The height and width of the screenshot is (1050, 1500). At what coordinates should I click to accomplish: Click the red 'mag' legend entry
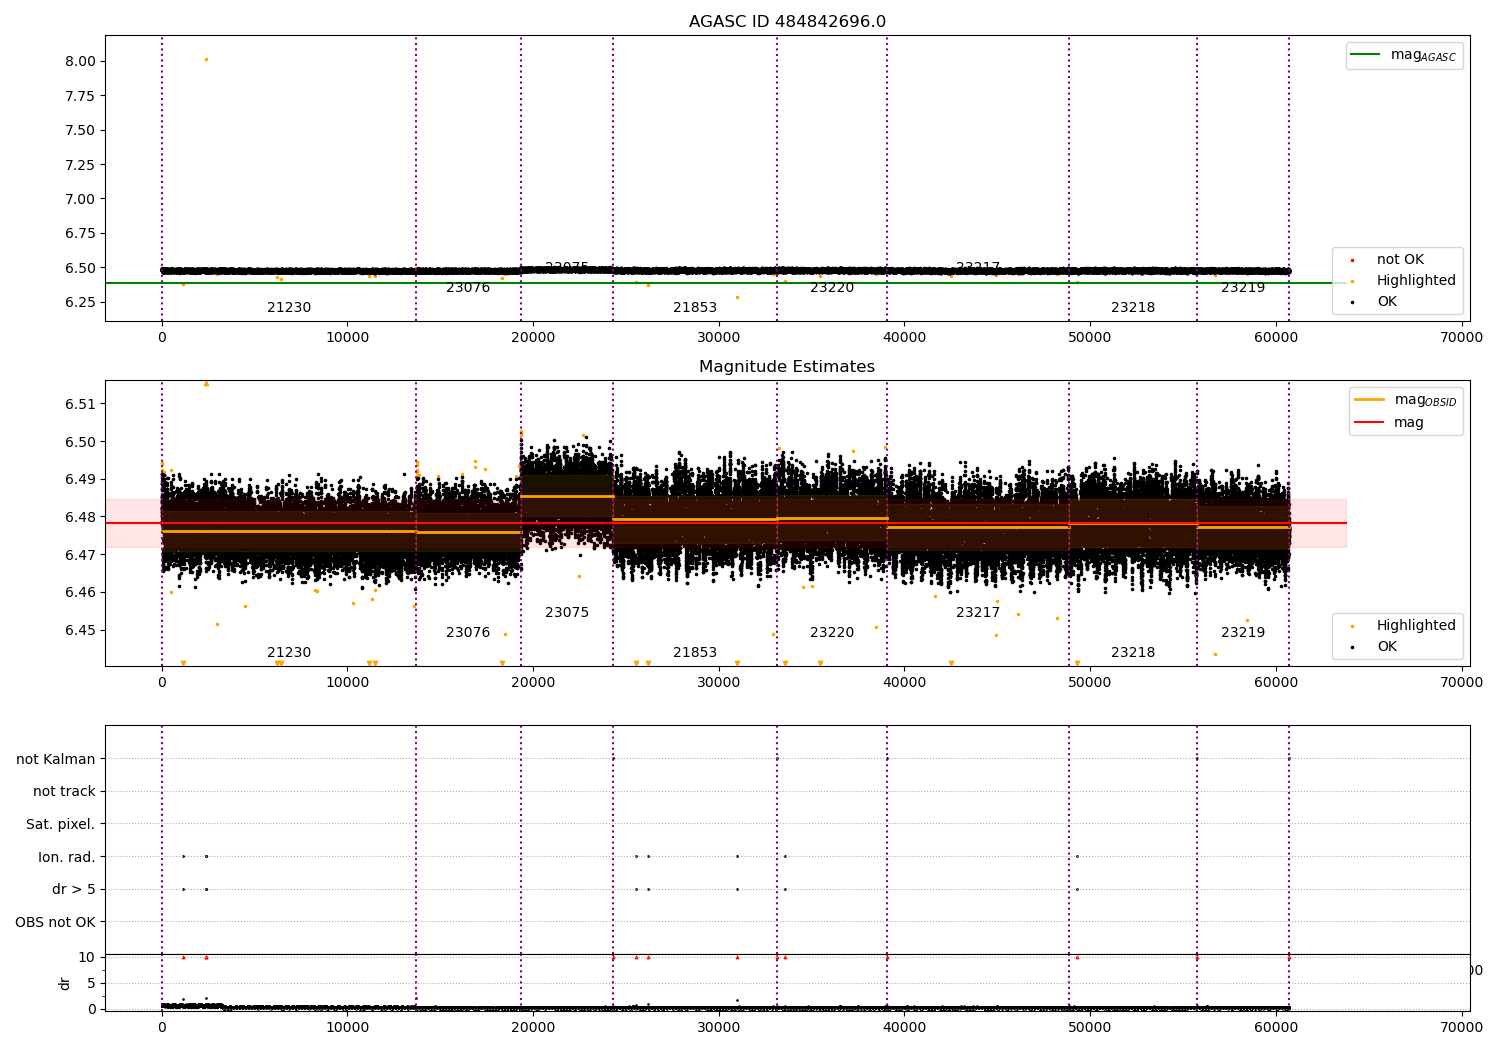pyautogui.click(x=1390, y=423)
